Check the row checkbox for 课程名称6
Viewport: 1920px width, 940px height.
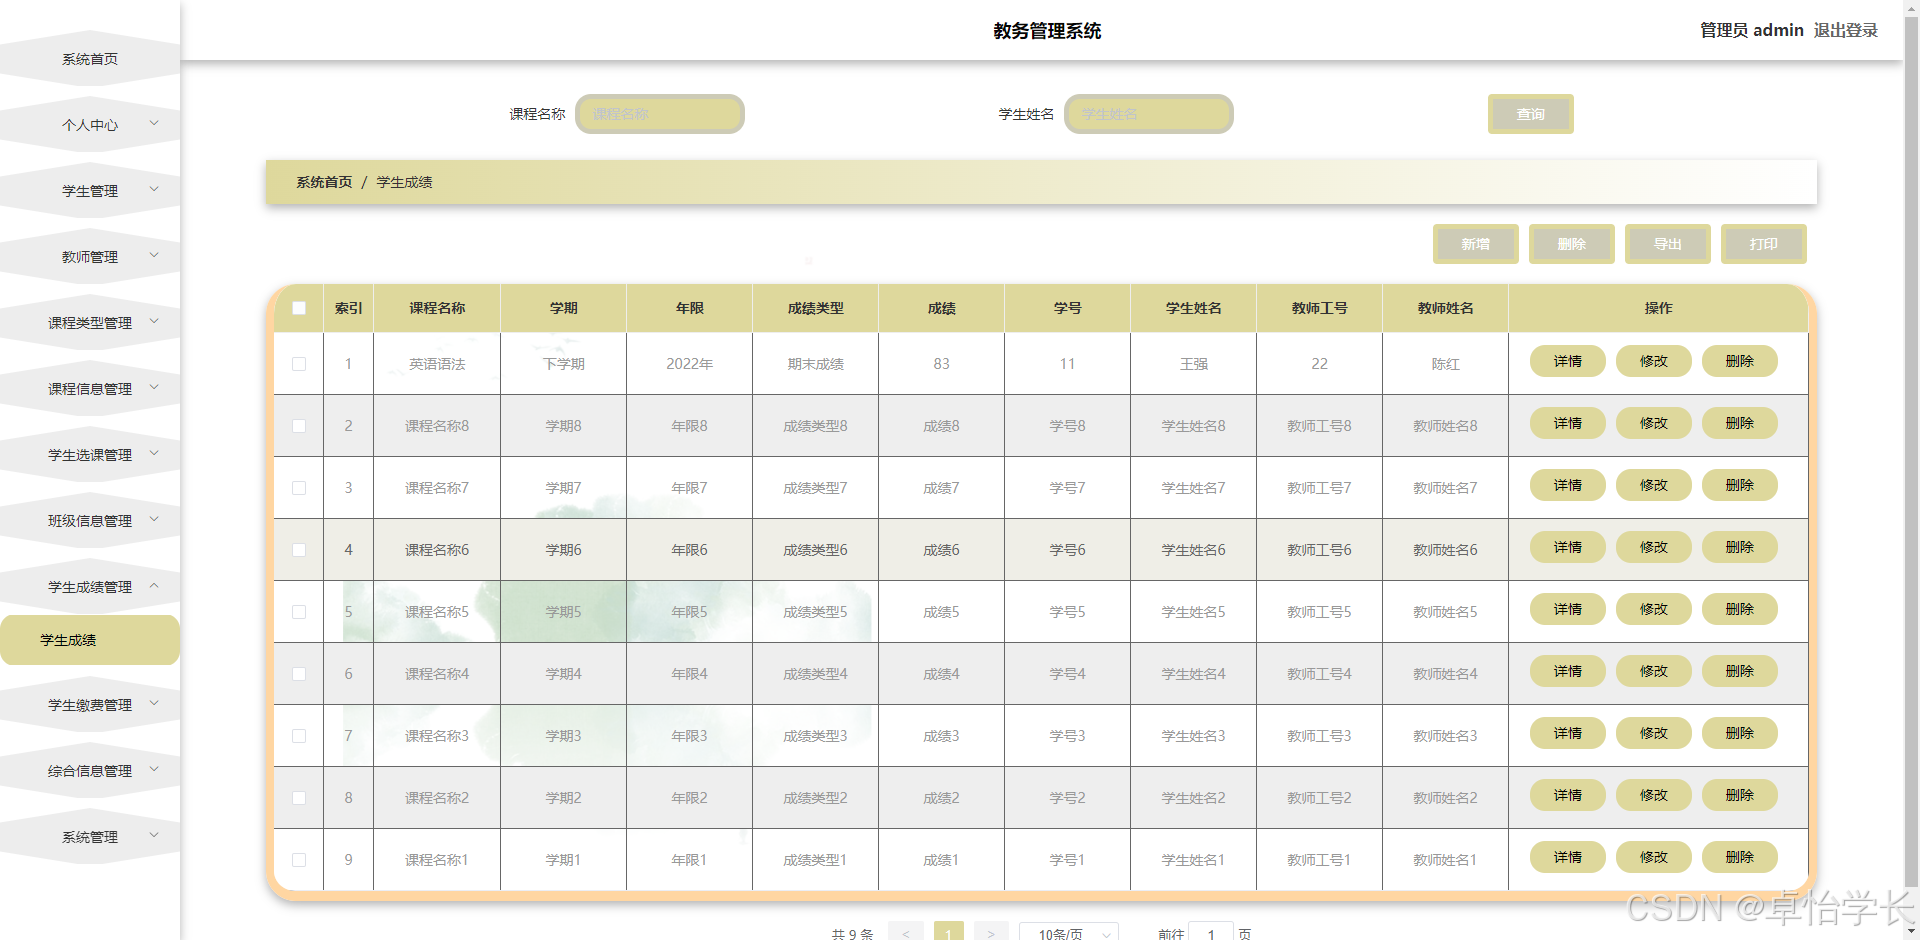point(299,550)
